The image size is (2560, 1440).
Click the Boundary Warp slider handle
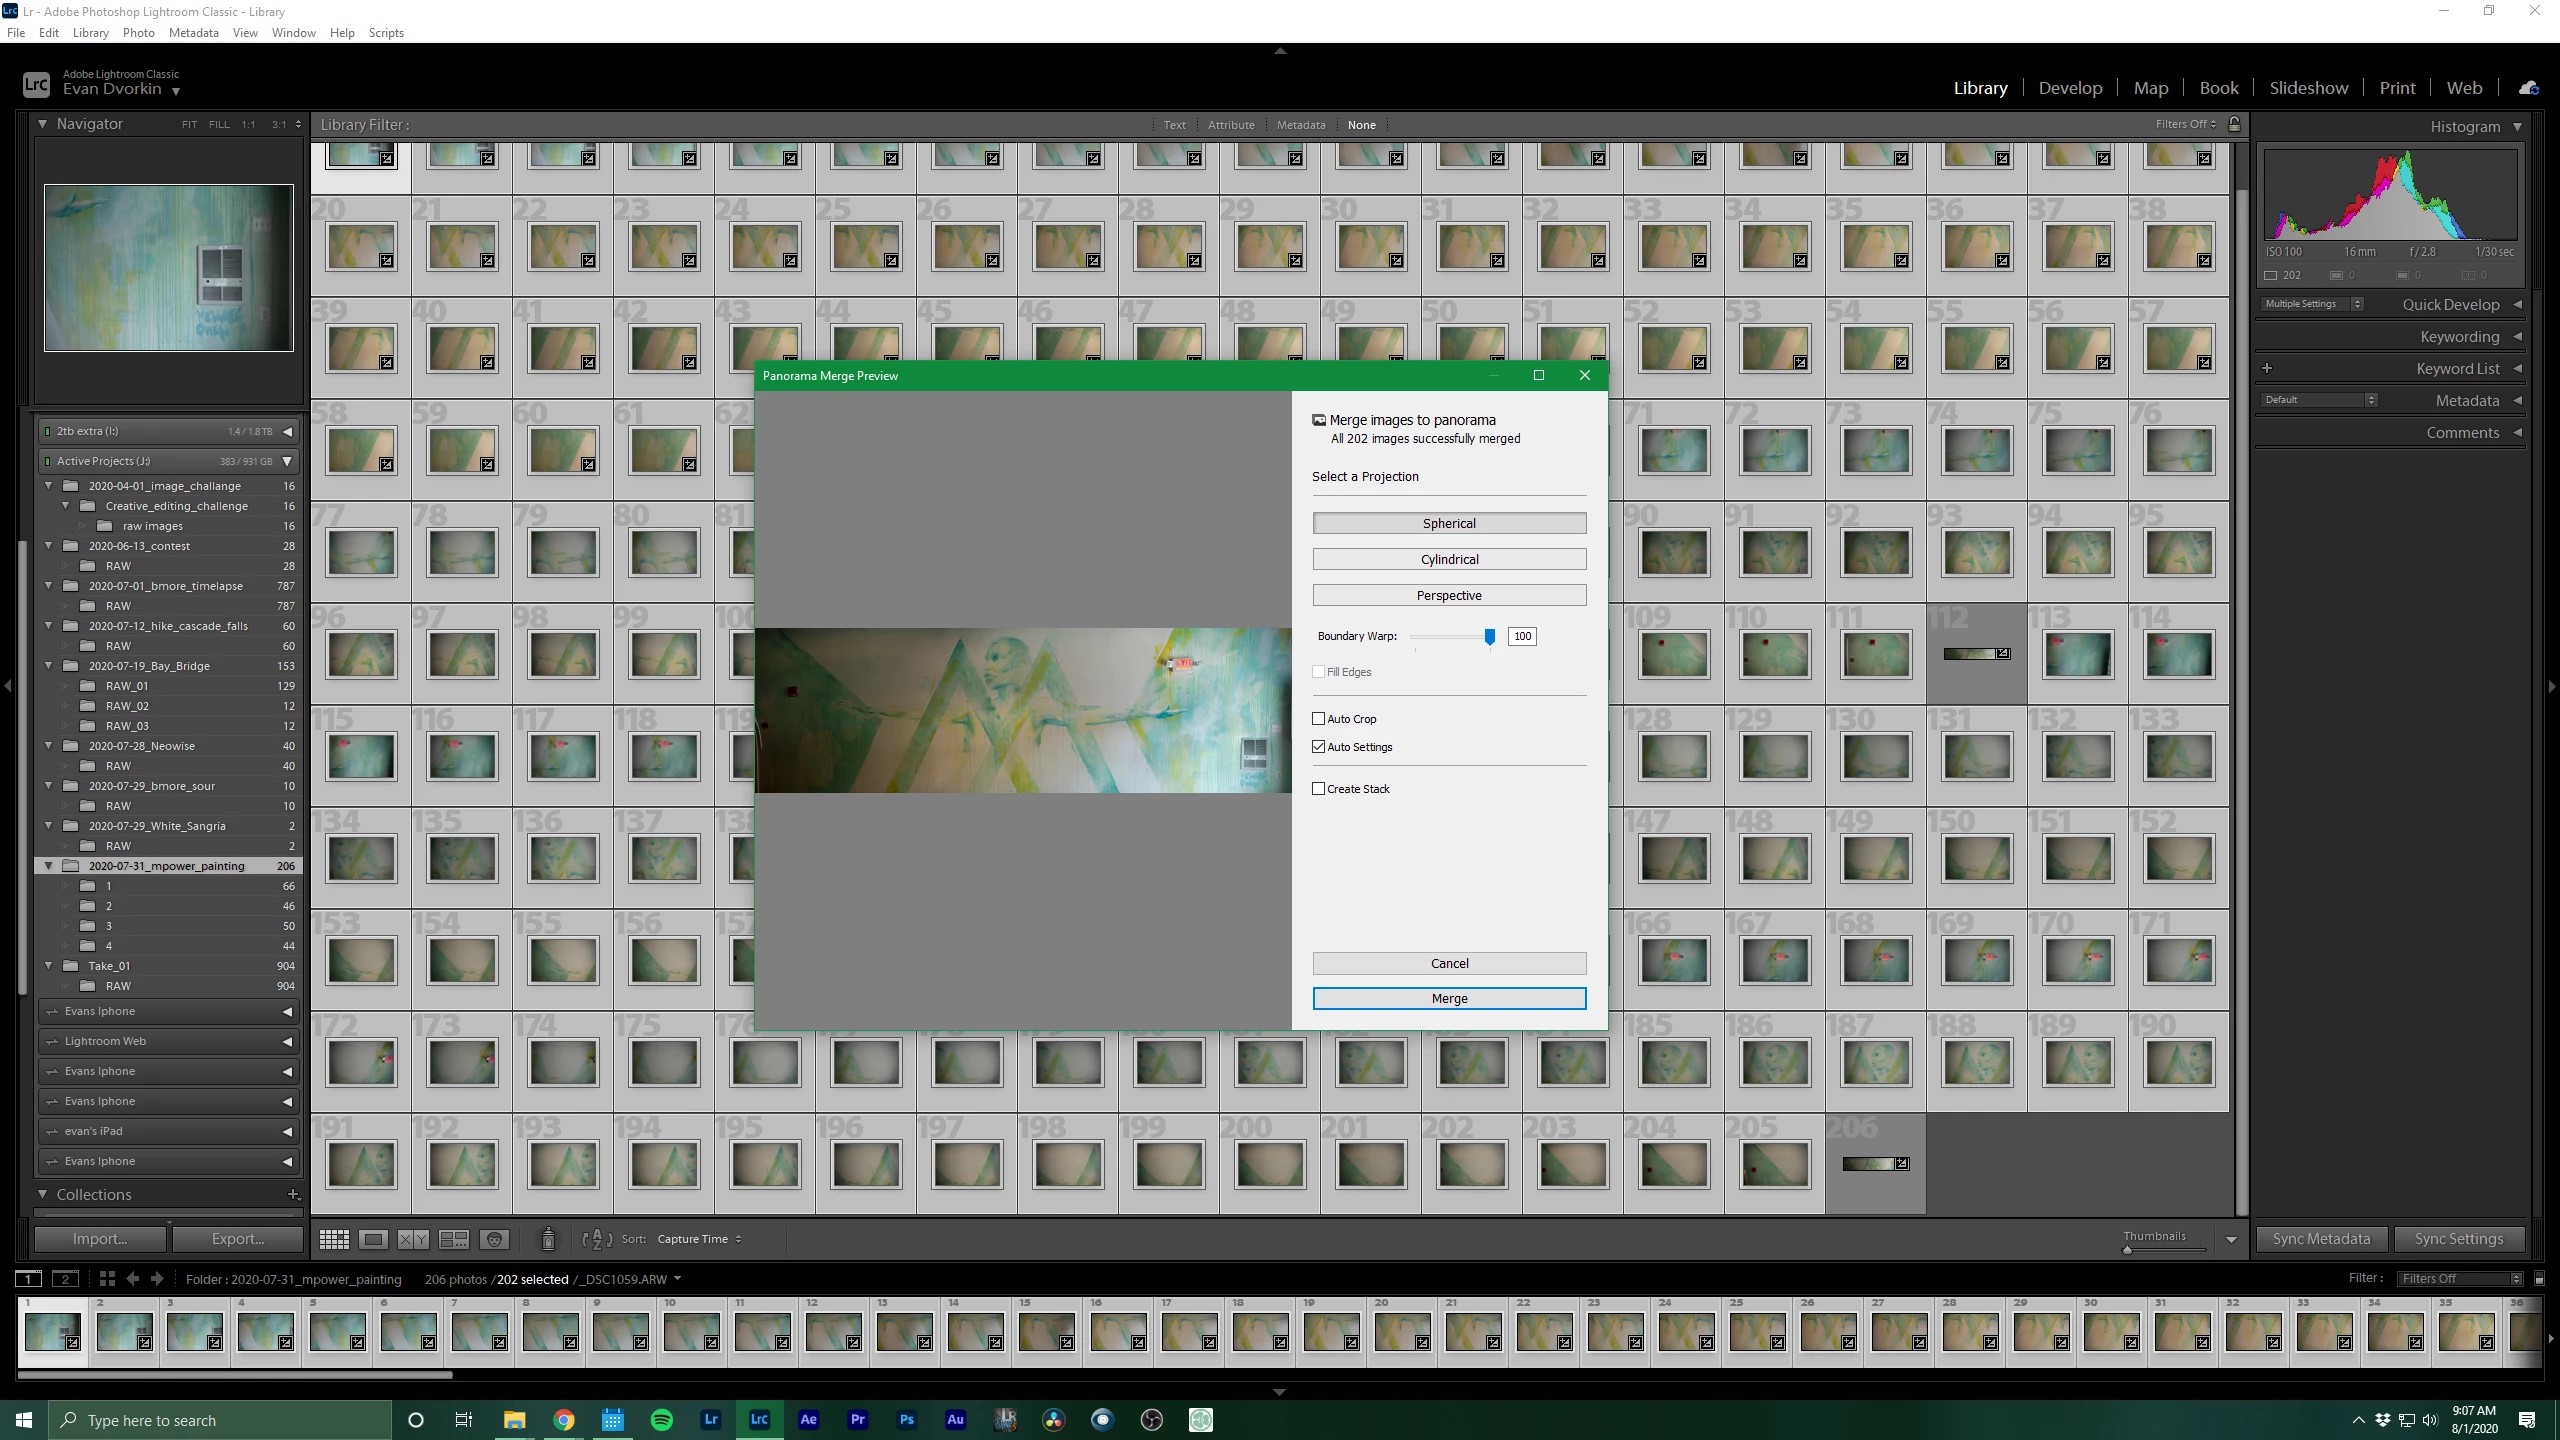point(1490,637)
